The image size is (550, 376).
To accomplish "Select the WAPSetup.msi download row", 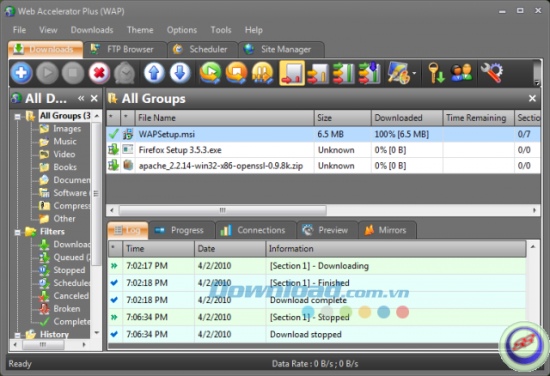I will pyautogui.click(x=323, y=134).
